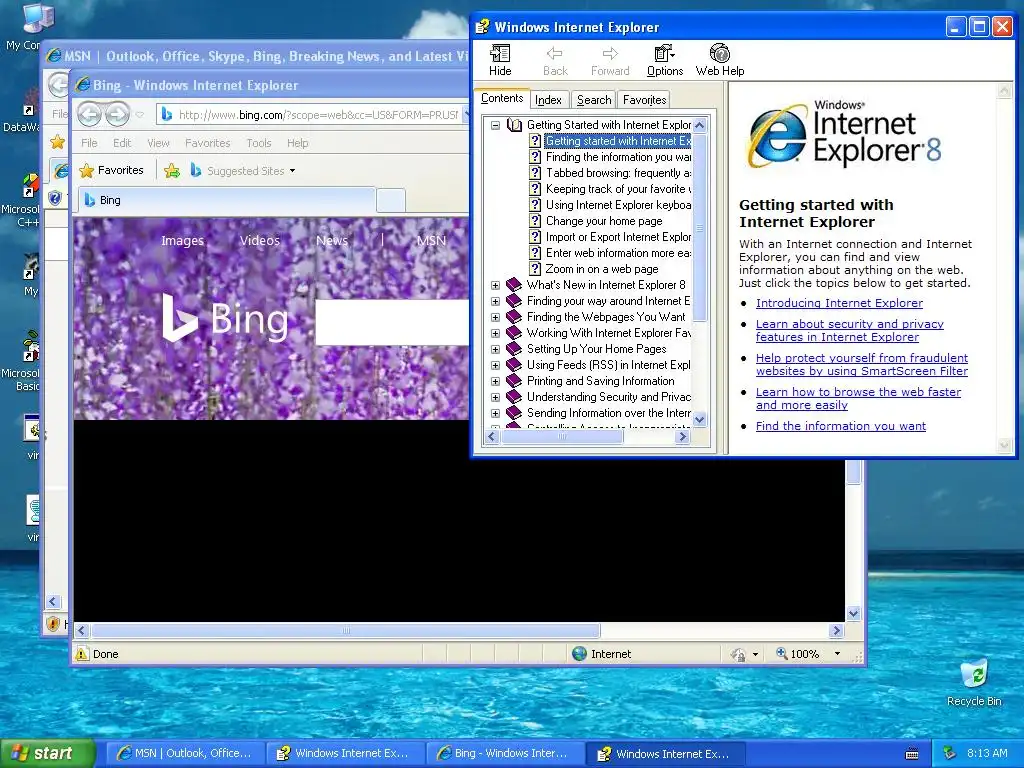The height and width of the screenshot is (768, 1024).
Task: Open the File menu in Bing window
Action: tap(89, 143)
